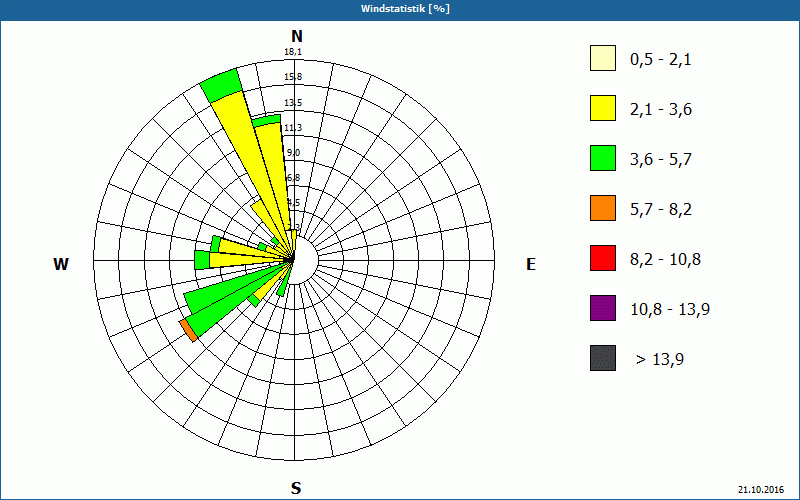Click the orange tip of the southwest wind bar
The height and width of the screenshot is (500, 800).
[x=188, y=331]
